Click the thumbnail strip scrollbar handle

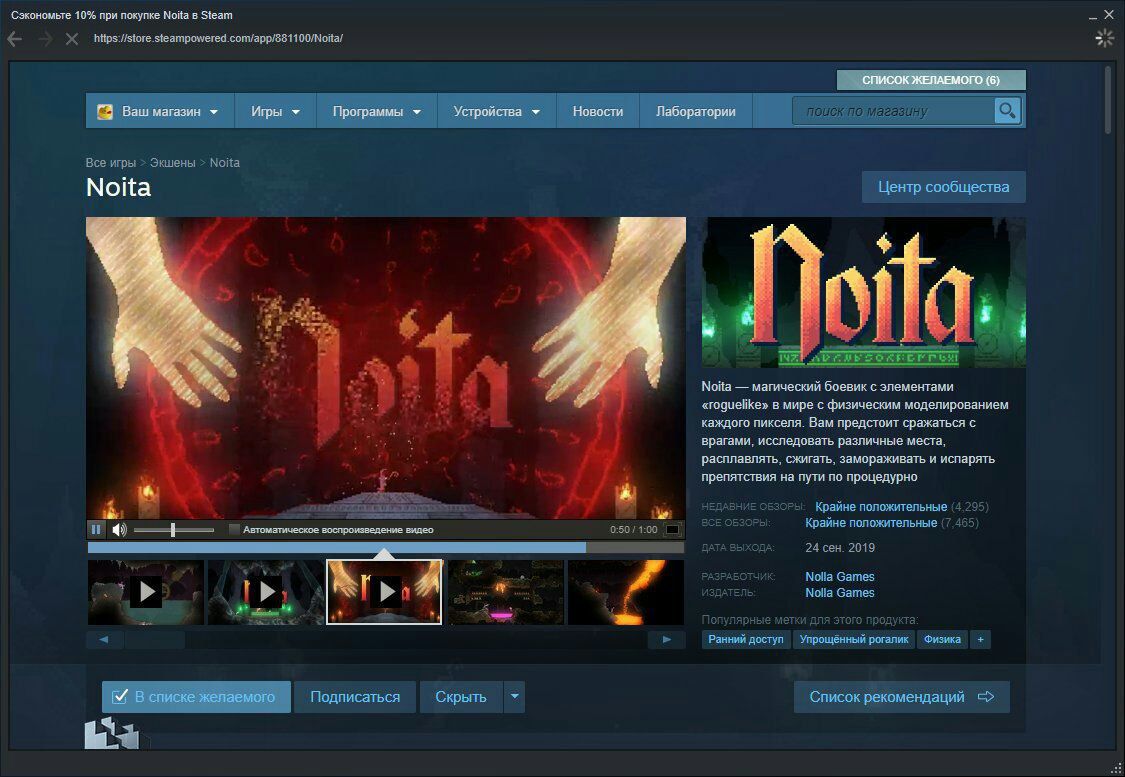tap(154, 639)
